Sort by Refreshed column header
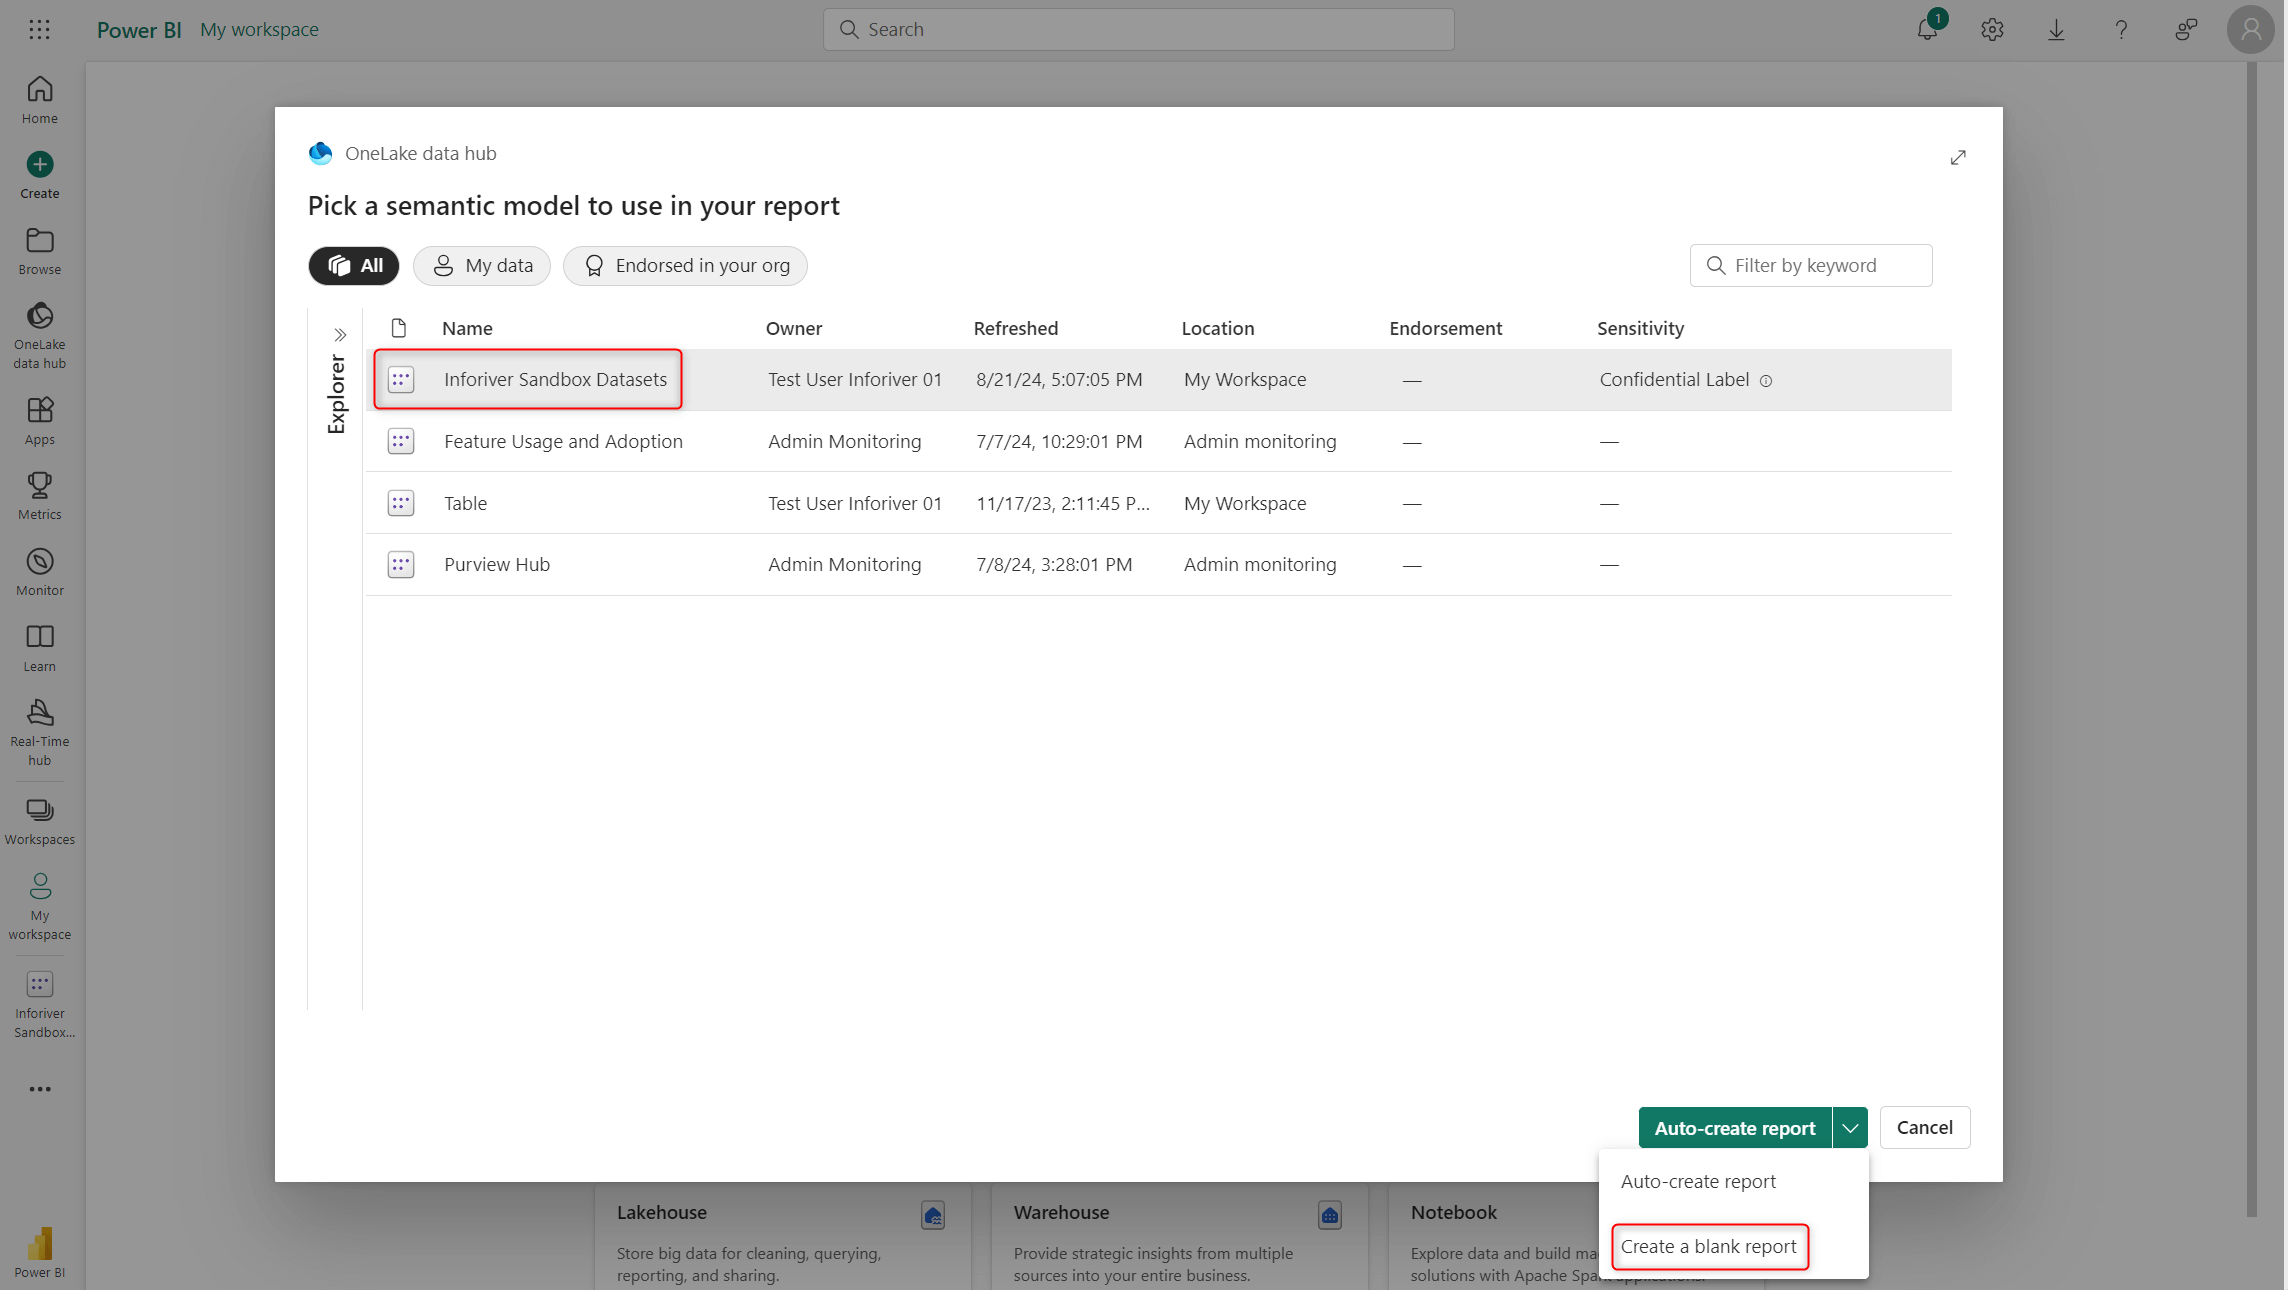The height and width of the screenshot is (1290, 2288). [1015, 328]
